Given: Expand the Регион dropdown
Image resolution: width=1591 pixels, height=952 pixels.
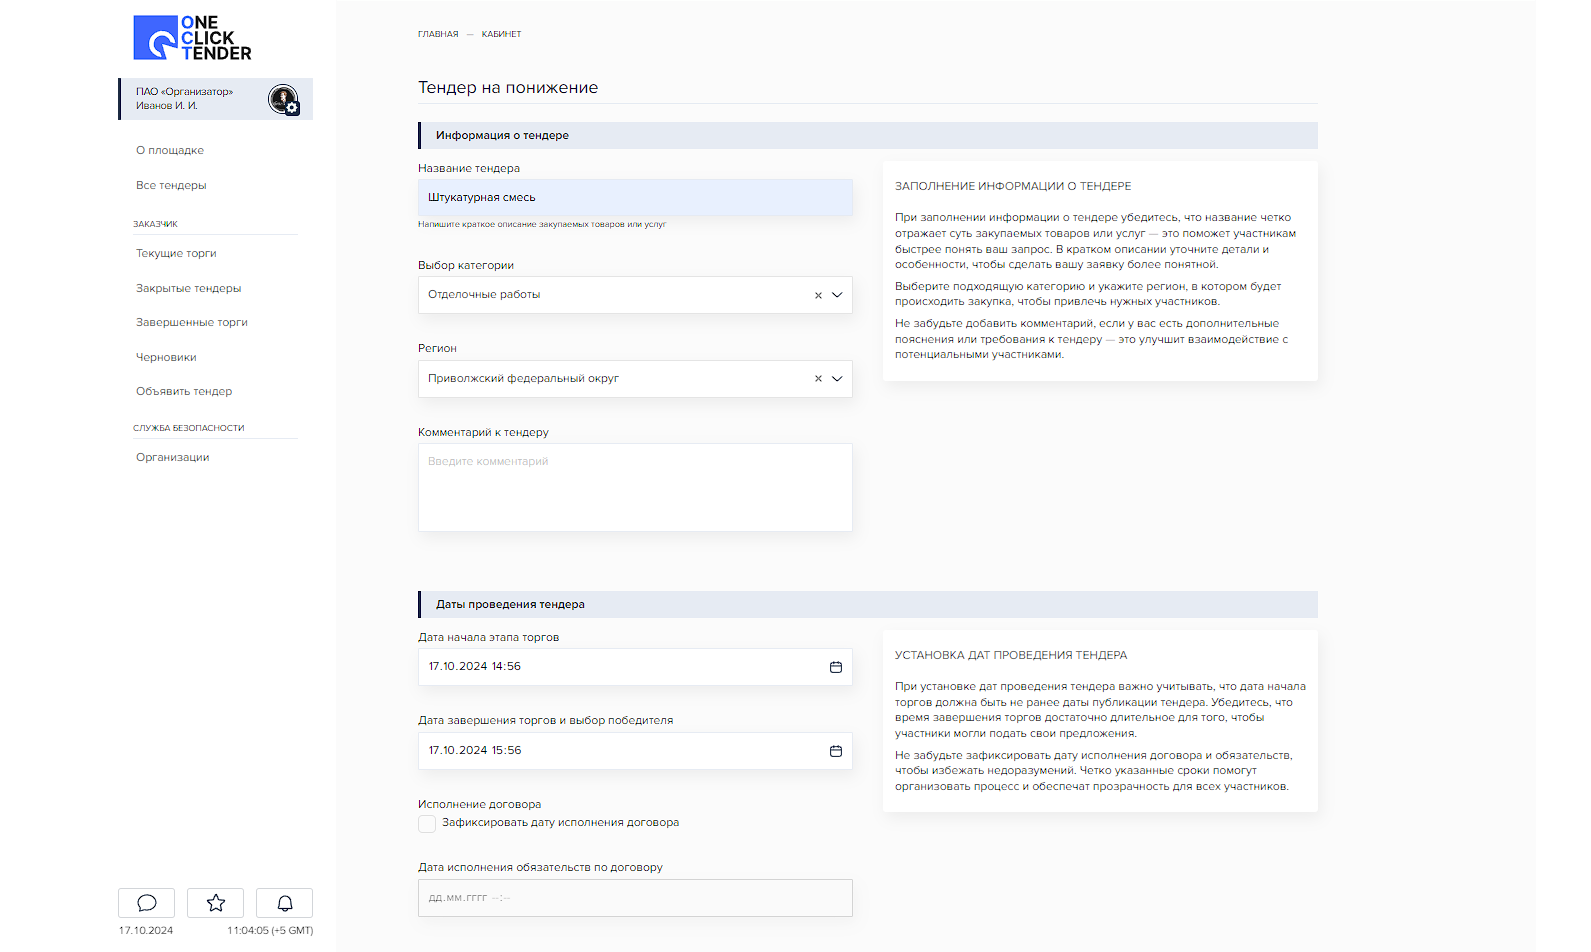Looking at the screenshot, I should (837, 379).
